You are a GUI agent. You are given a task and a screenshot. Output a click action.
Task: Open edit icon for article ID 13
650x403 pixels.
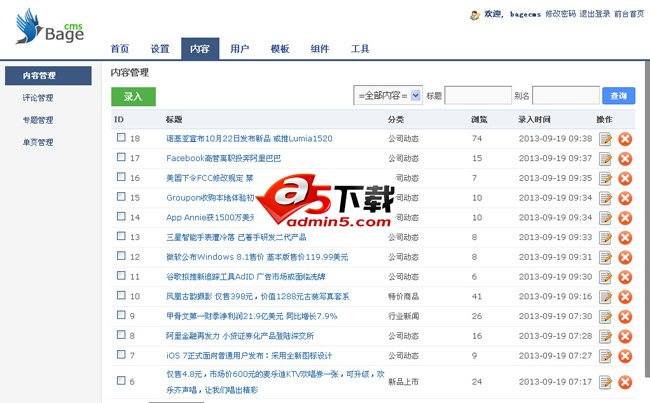pyautogui.click(x=605, y=237)
